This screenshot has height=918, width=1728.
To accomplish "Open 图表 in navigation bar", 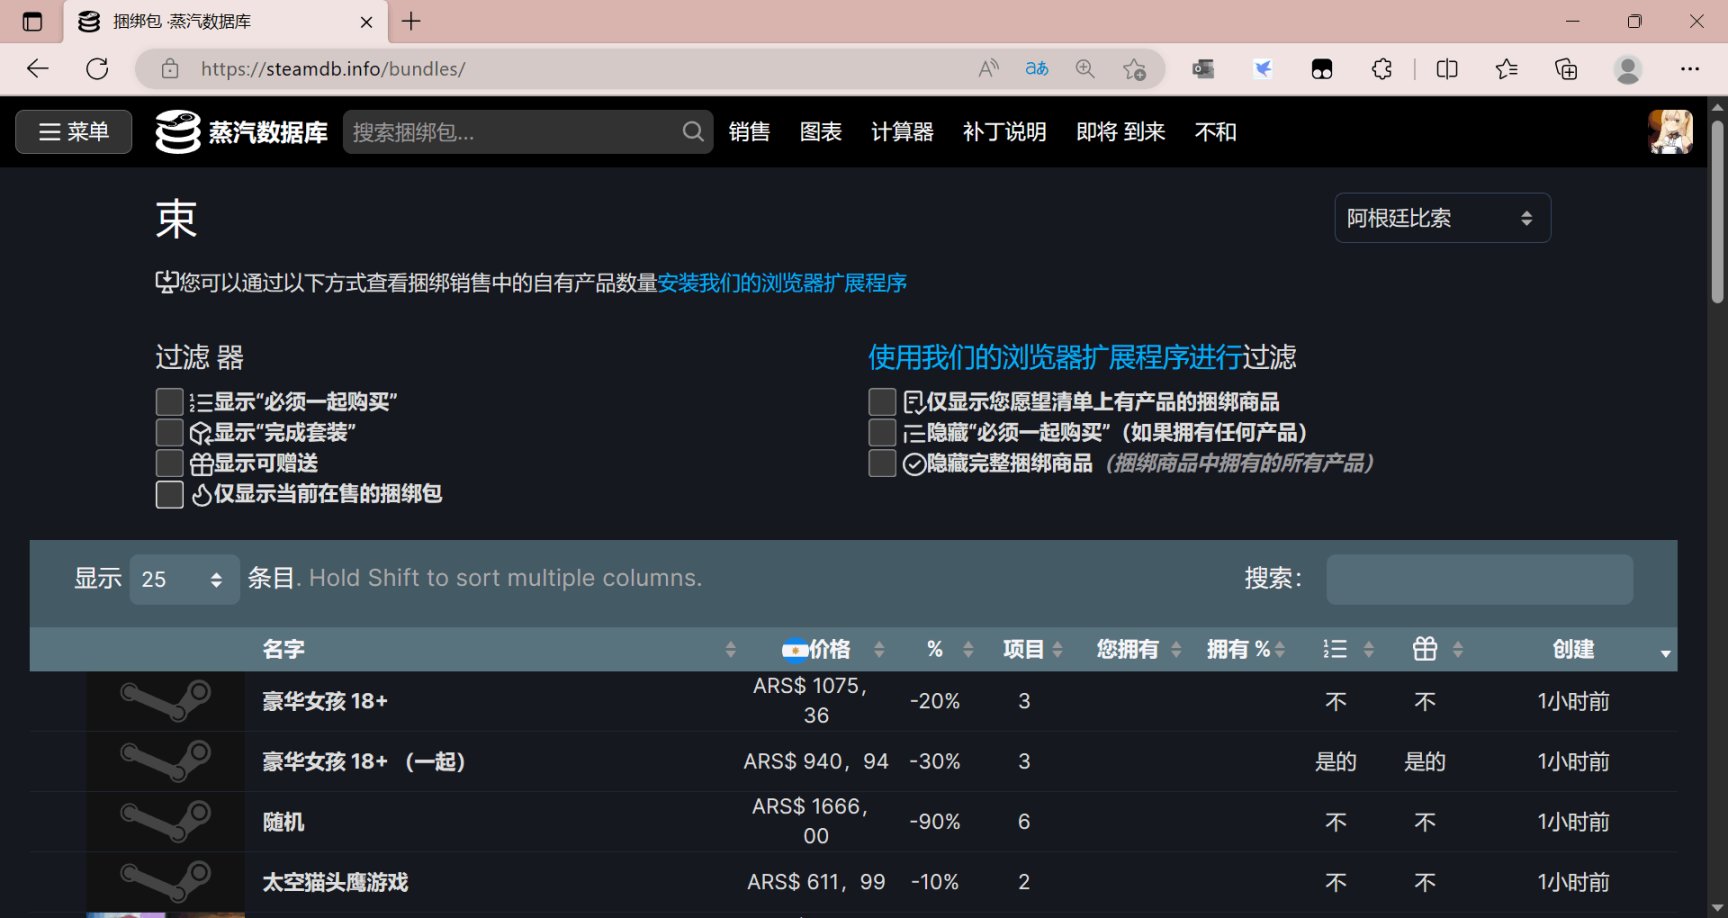I will tap(821, 132).
